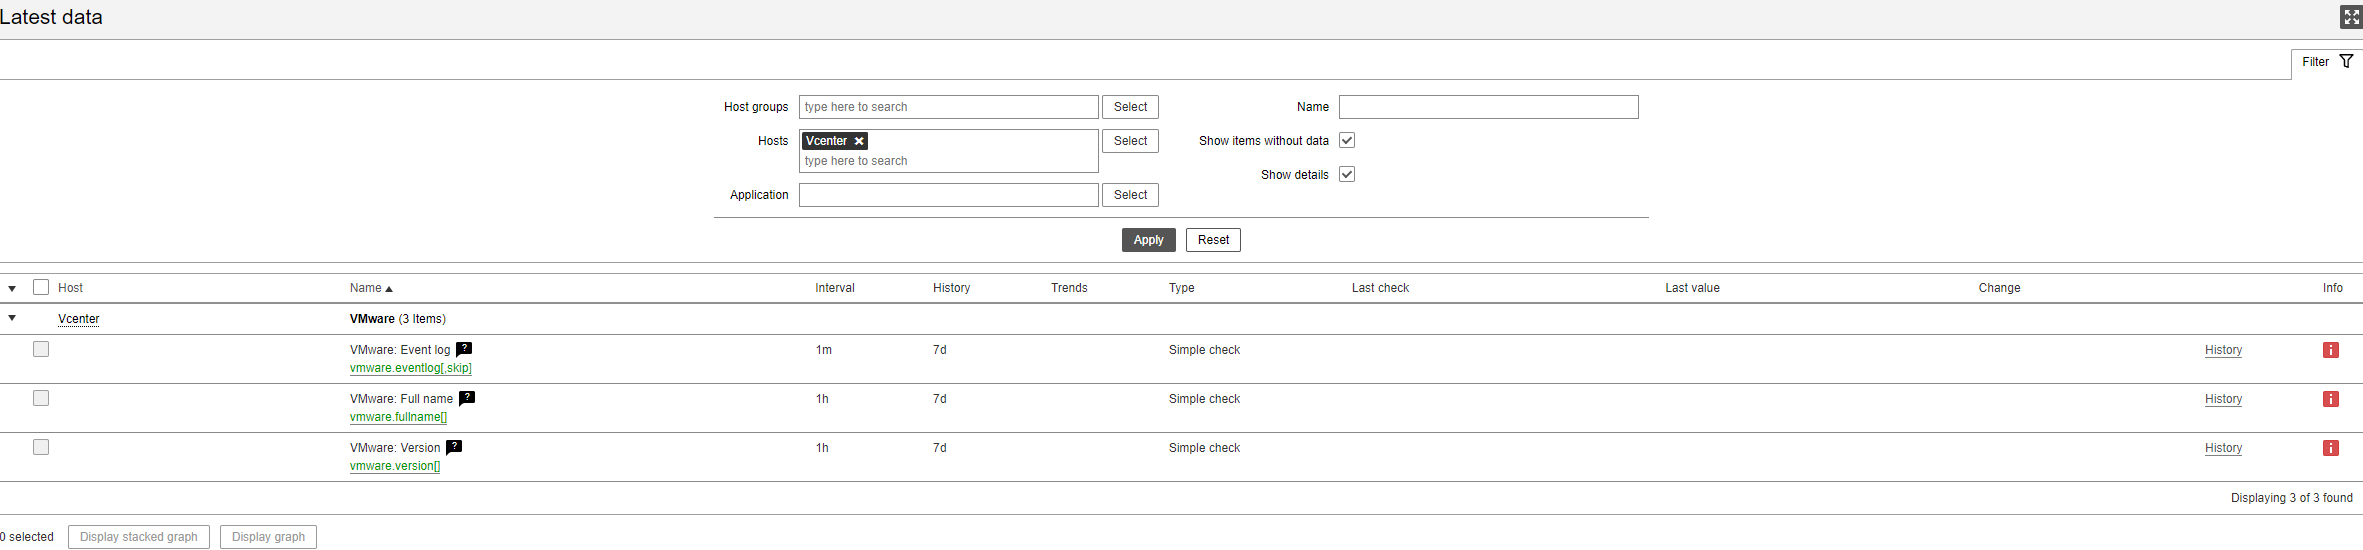Screen dimensions: 2363x550
Task: Remove Vcenter tag from Hosts field
Action: click(x=859, y=141)
